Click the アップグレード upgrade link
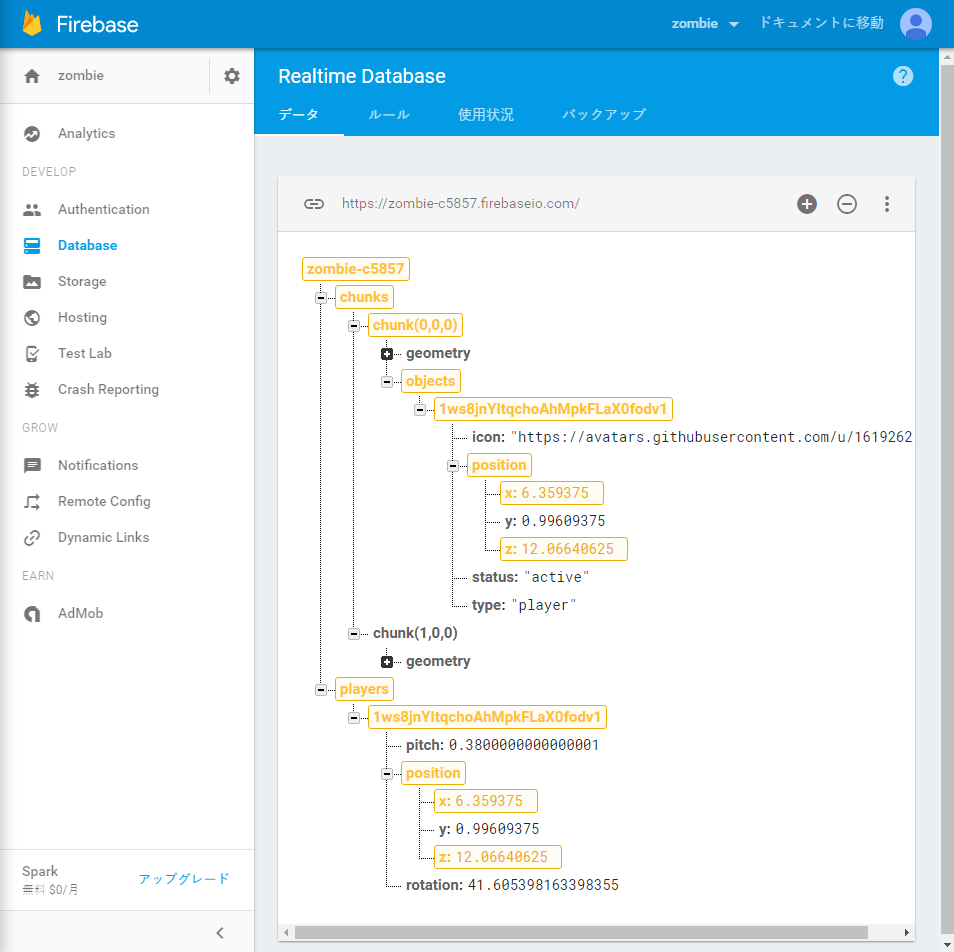 coord(184,879)
